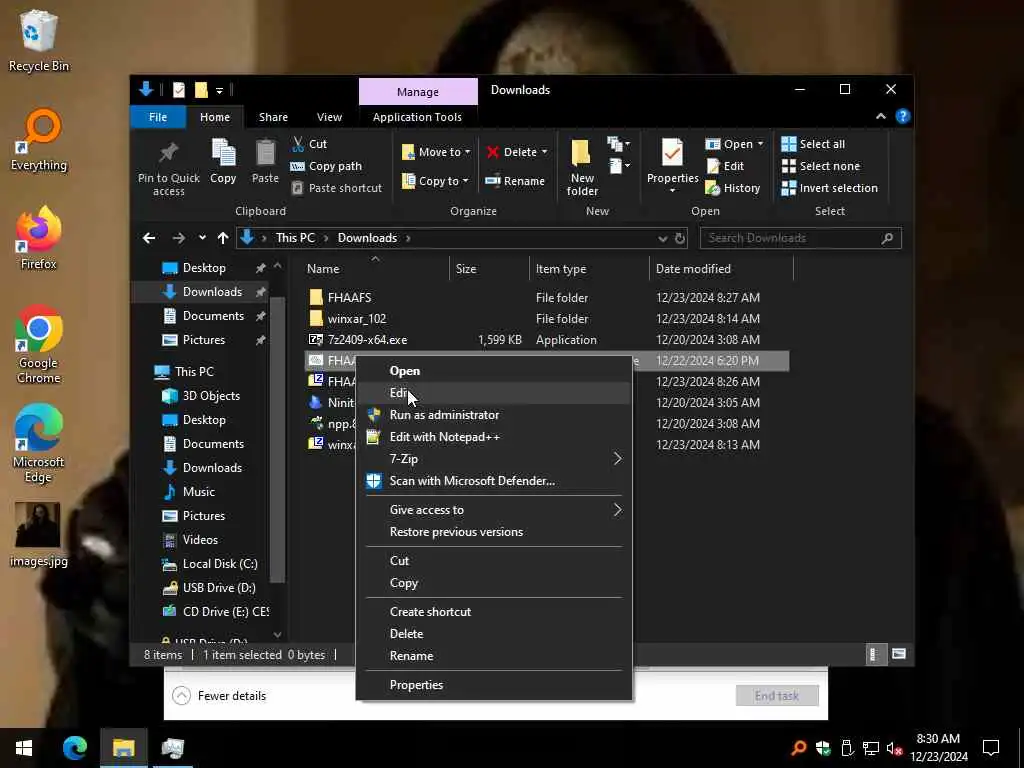Collapse the ribbon with chevron
This screenshot has width=1024, height=768.
pyautogui.click(x=880, y=116)
